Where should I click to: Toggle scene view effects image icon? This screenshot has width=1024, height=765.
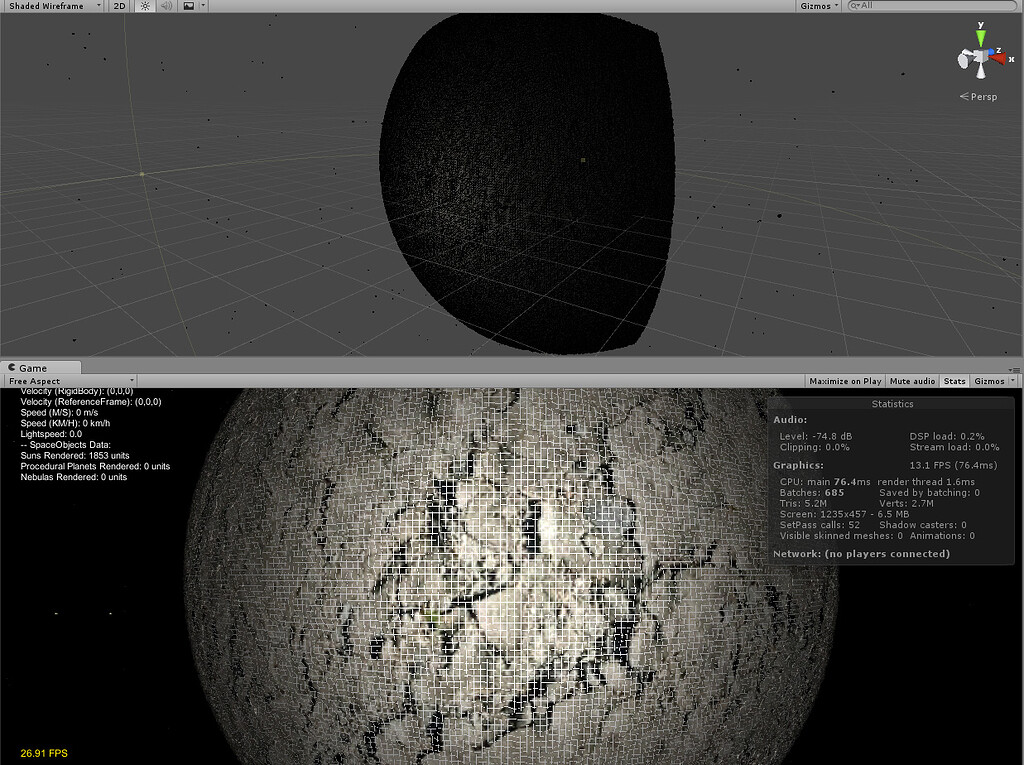tap(190, 6)
